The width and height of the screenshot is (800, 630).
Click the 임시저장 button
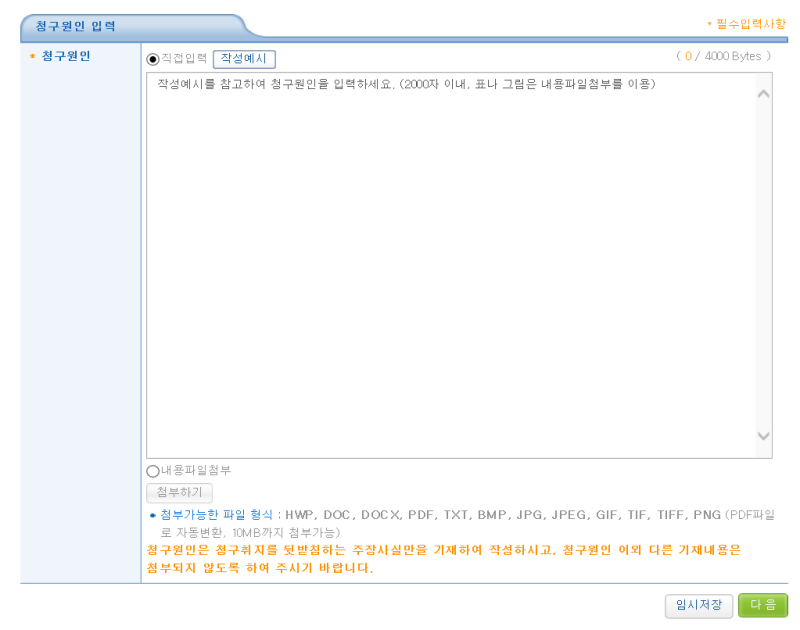point(698,606)
